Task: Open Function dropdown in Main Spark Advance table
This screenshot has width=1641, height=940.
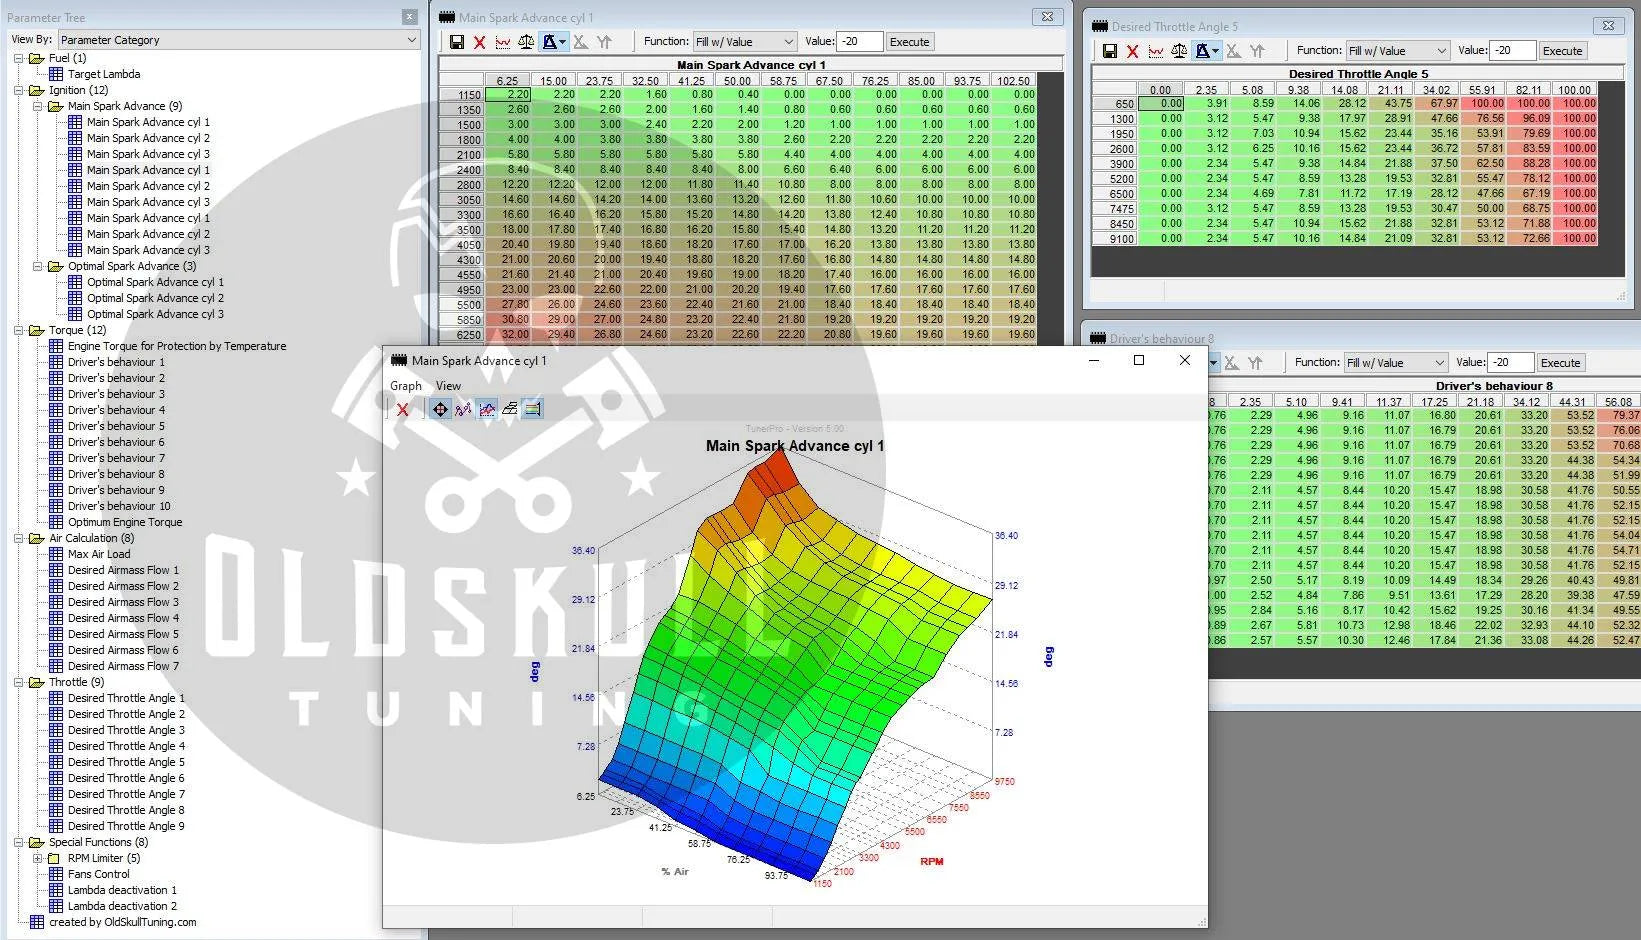Action: pos(745,42)
